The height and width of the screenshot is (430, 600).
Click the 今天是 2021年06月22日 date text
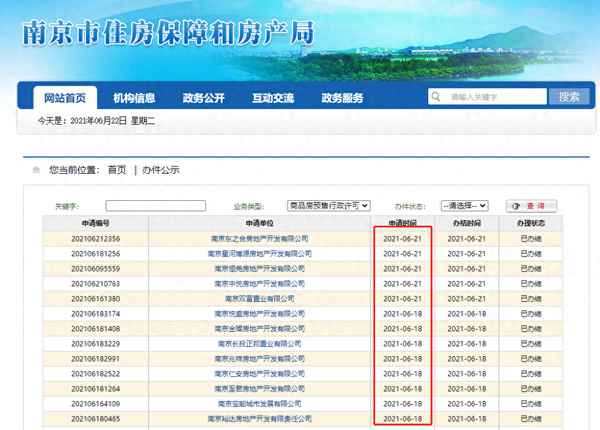(x=96, y=121)
